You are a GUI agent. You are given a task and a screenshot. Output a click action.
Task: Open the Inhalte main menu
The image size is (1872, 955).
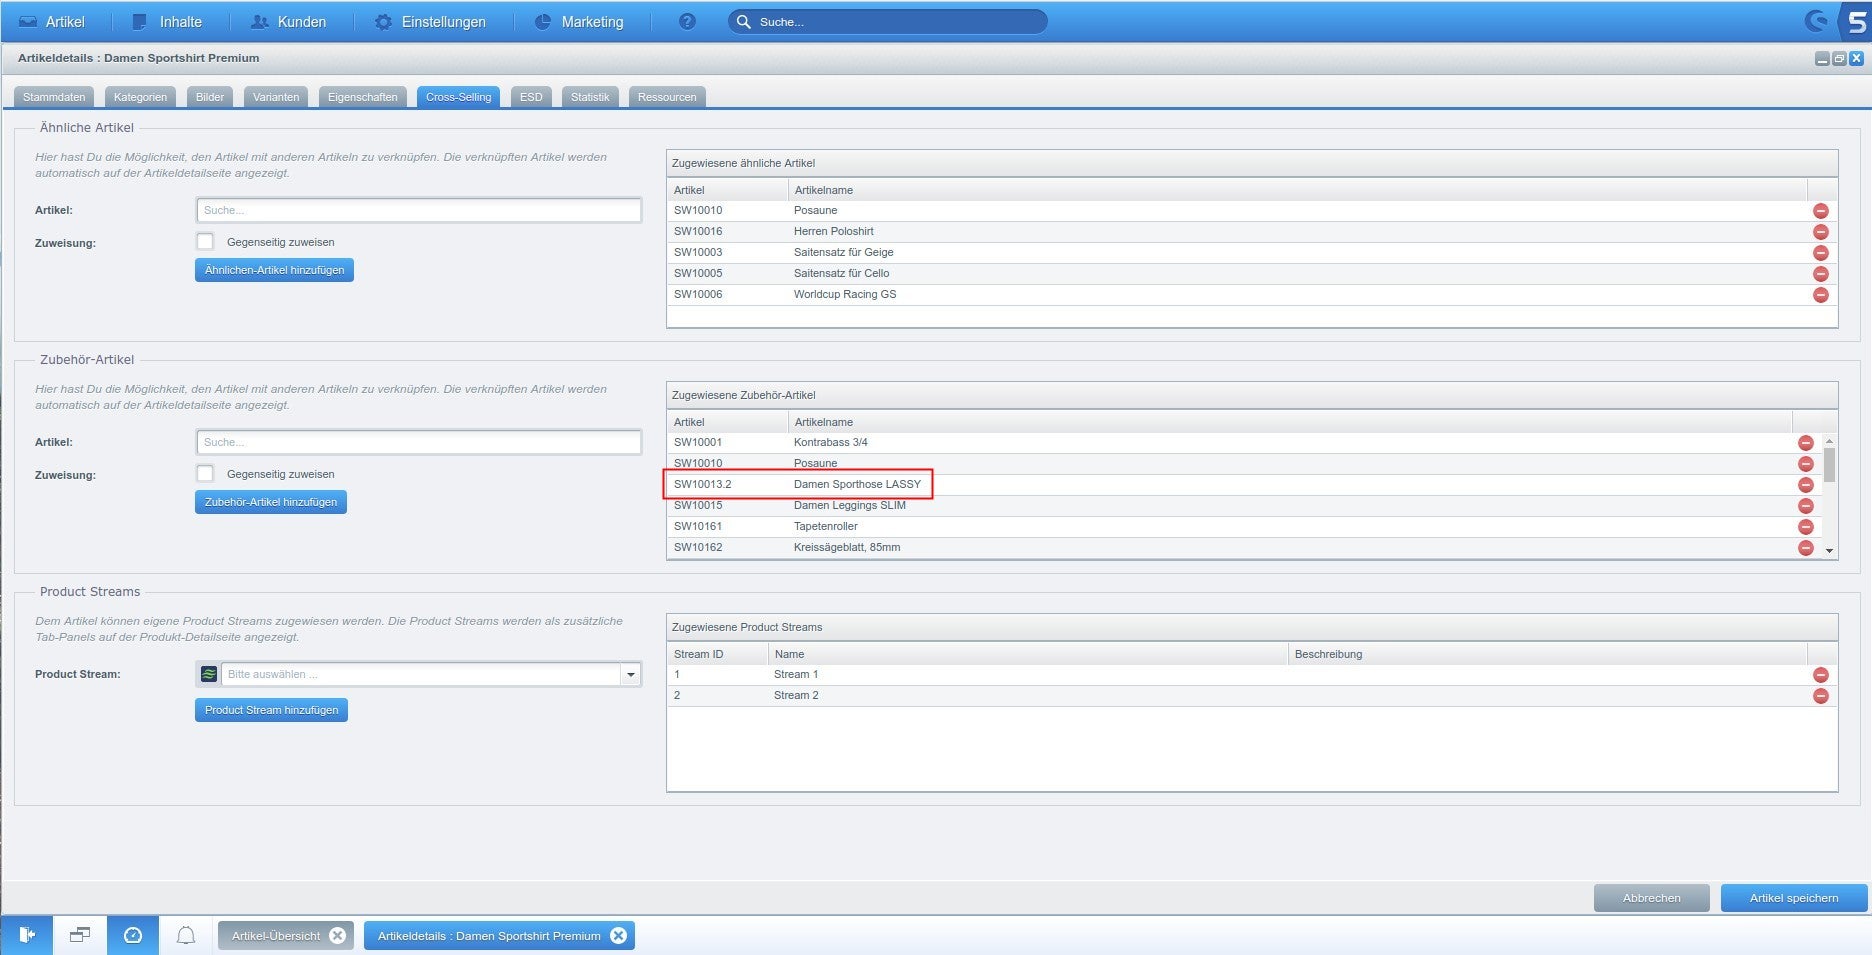[x=167, y=21]
